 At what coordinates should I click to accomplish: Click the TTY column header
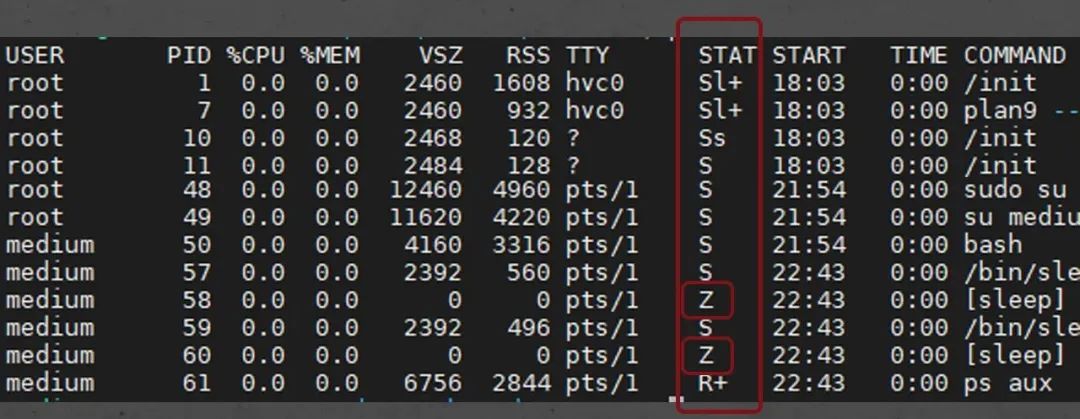coord(588,55)
